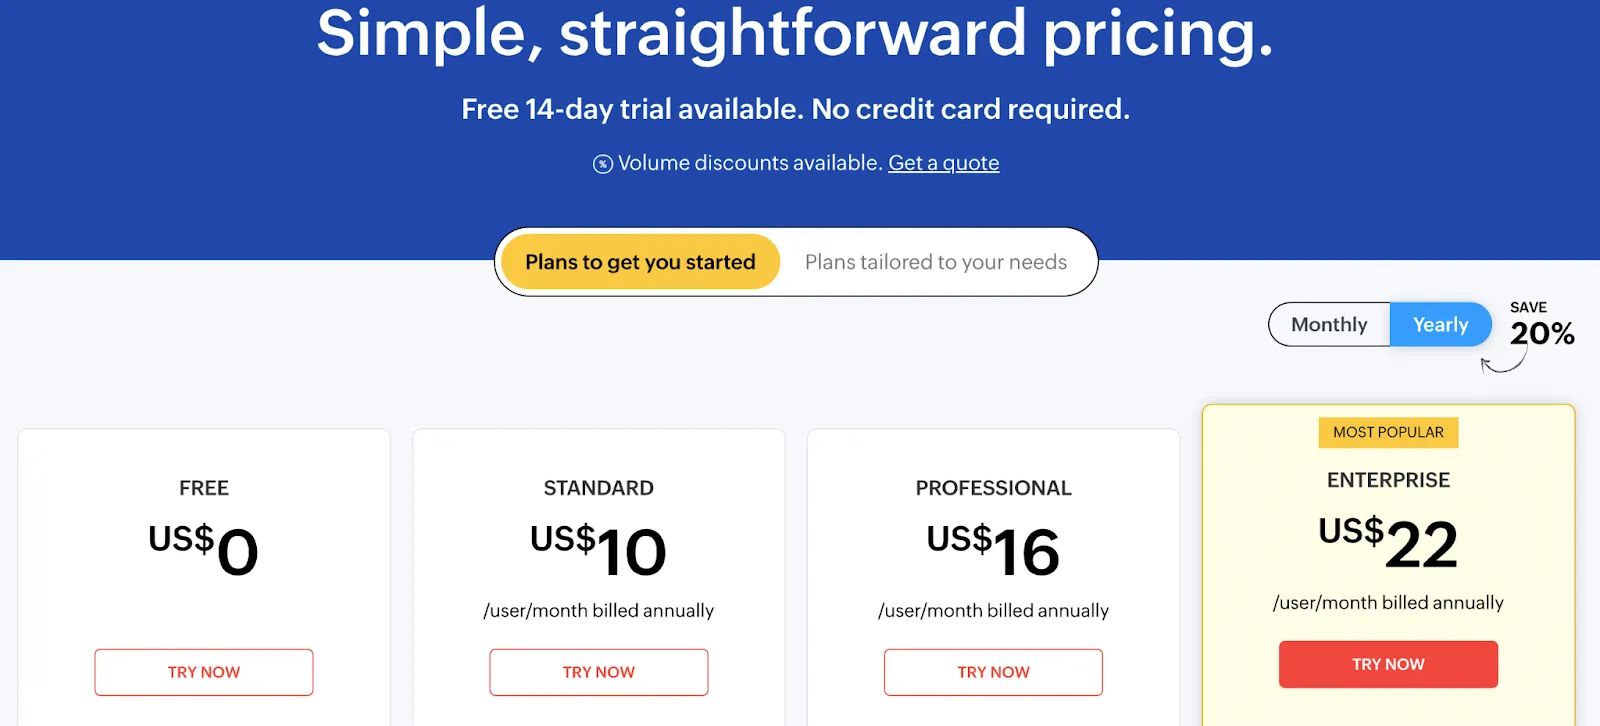Click TRY NOW on the Free plan
The width and height of the screenshot is (1600, 726).
point(203,672)
